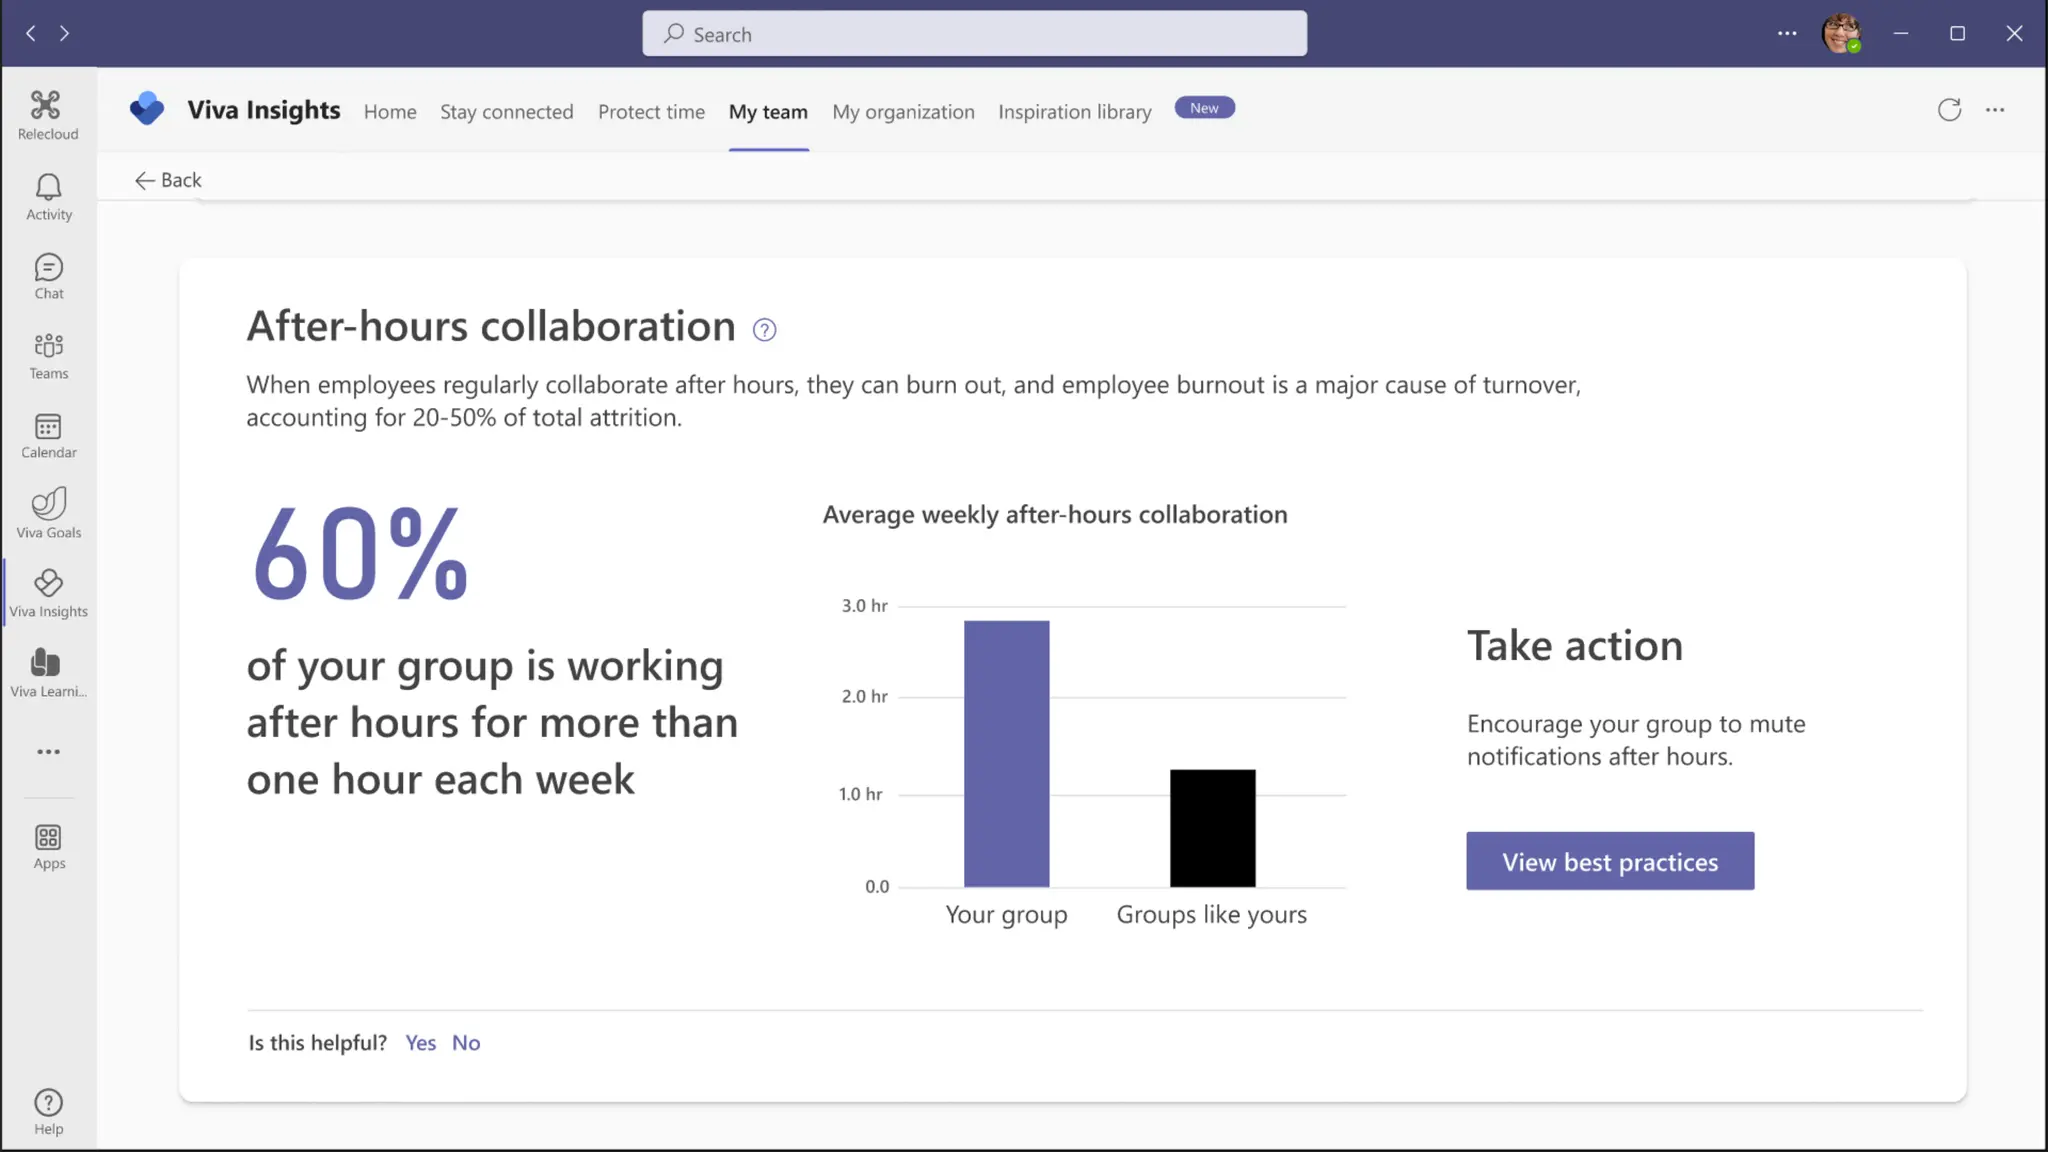Screen dimensions: 2048x1152
Task: Answer Yes to Is this helpful
Action: click(420, 1043)
